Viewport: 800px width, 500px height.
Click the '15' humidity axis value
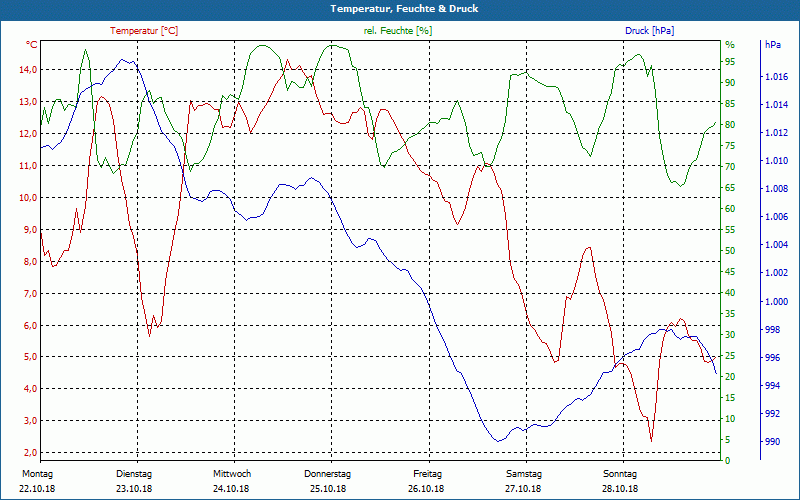pyautogui.click(x=730, y=397)
